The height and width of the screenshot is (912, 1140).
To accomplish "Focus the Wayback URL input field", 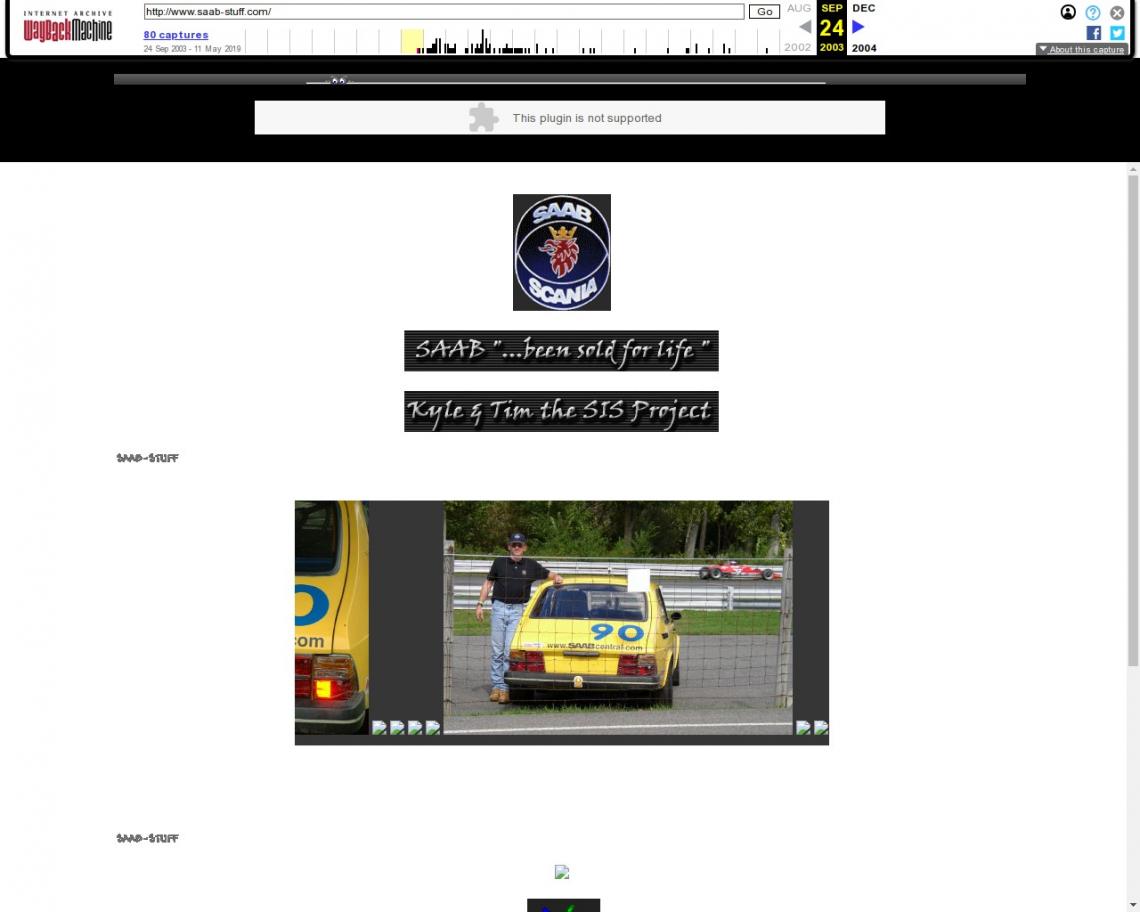I will [443, 12].
